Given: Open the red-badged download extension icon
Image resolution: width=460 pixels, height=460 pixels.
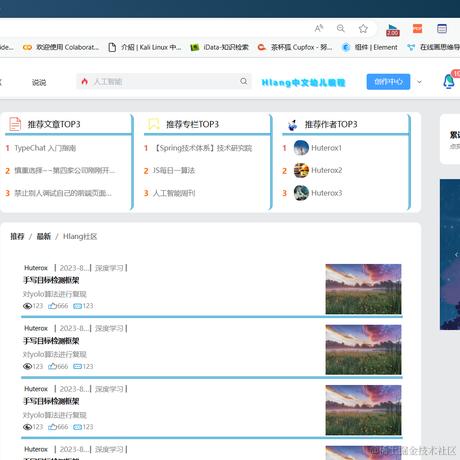Looking at the screenshot, I should [x=393, y=29].
